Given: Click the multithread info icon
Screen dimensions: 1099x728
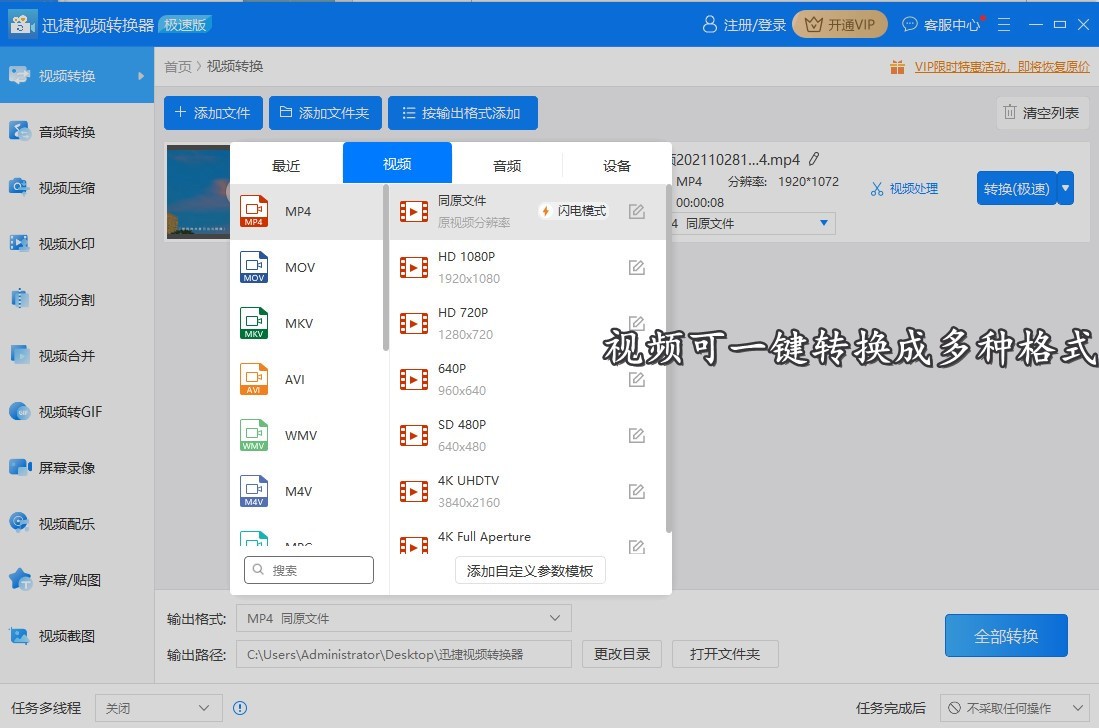Looking at the screenshot, I should [x=240, y=708].
